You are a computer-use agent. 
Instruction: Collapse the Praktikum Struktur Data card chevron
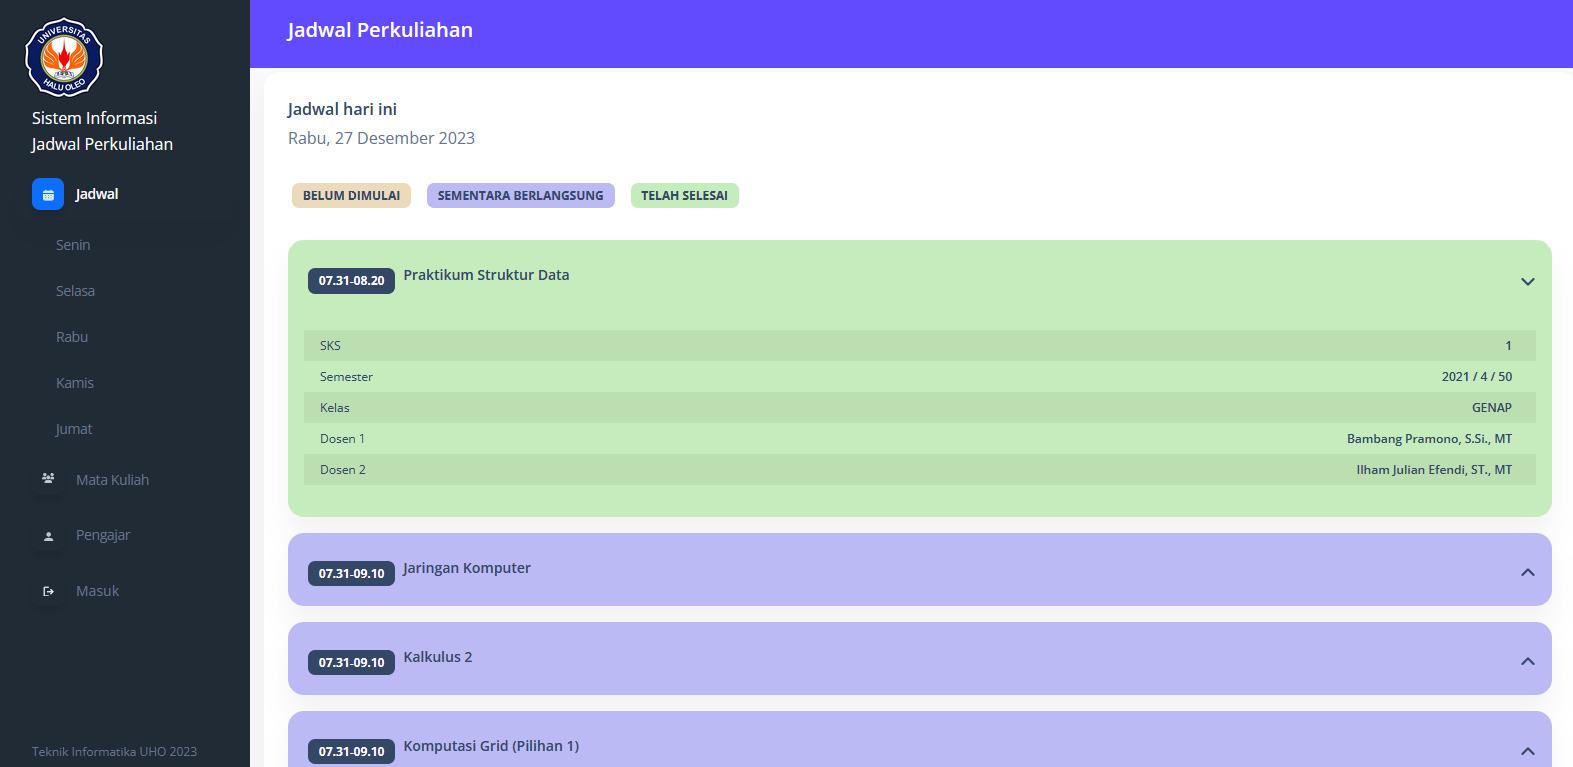(1528, 282)
